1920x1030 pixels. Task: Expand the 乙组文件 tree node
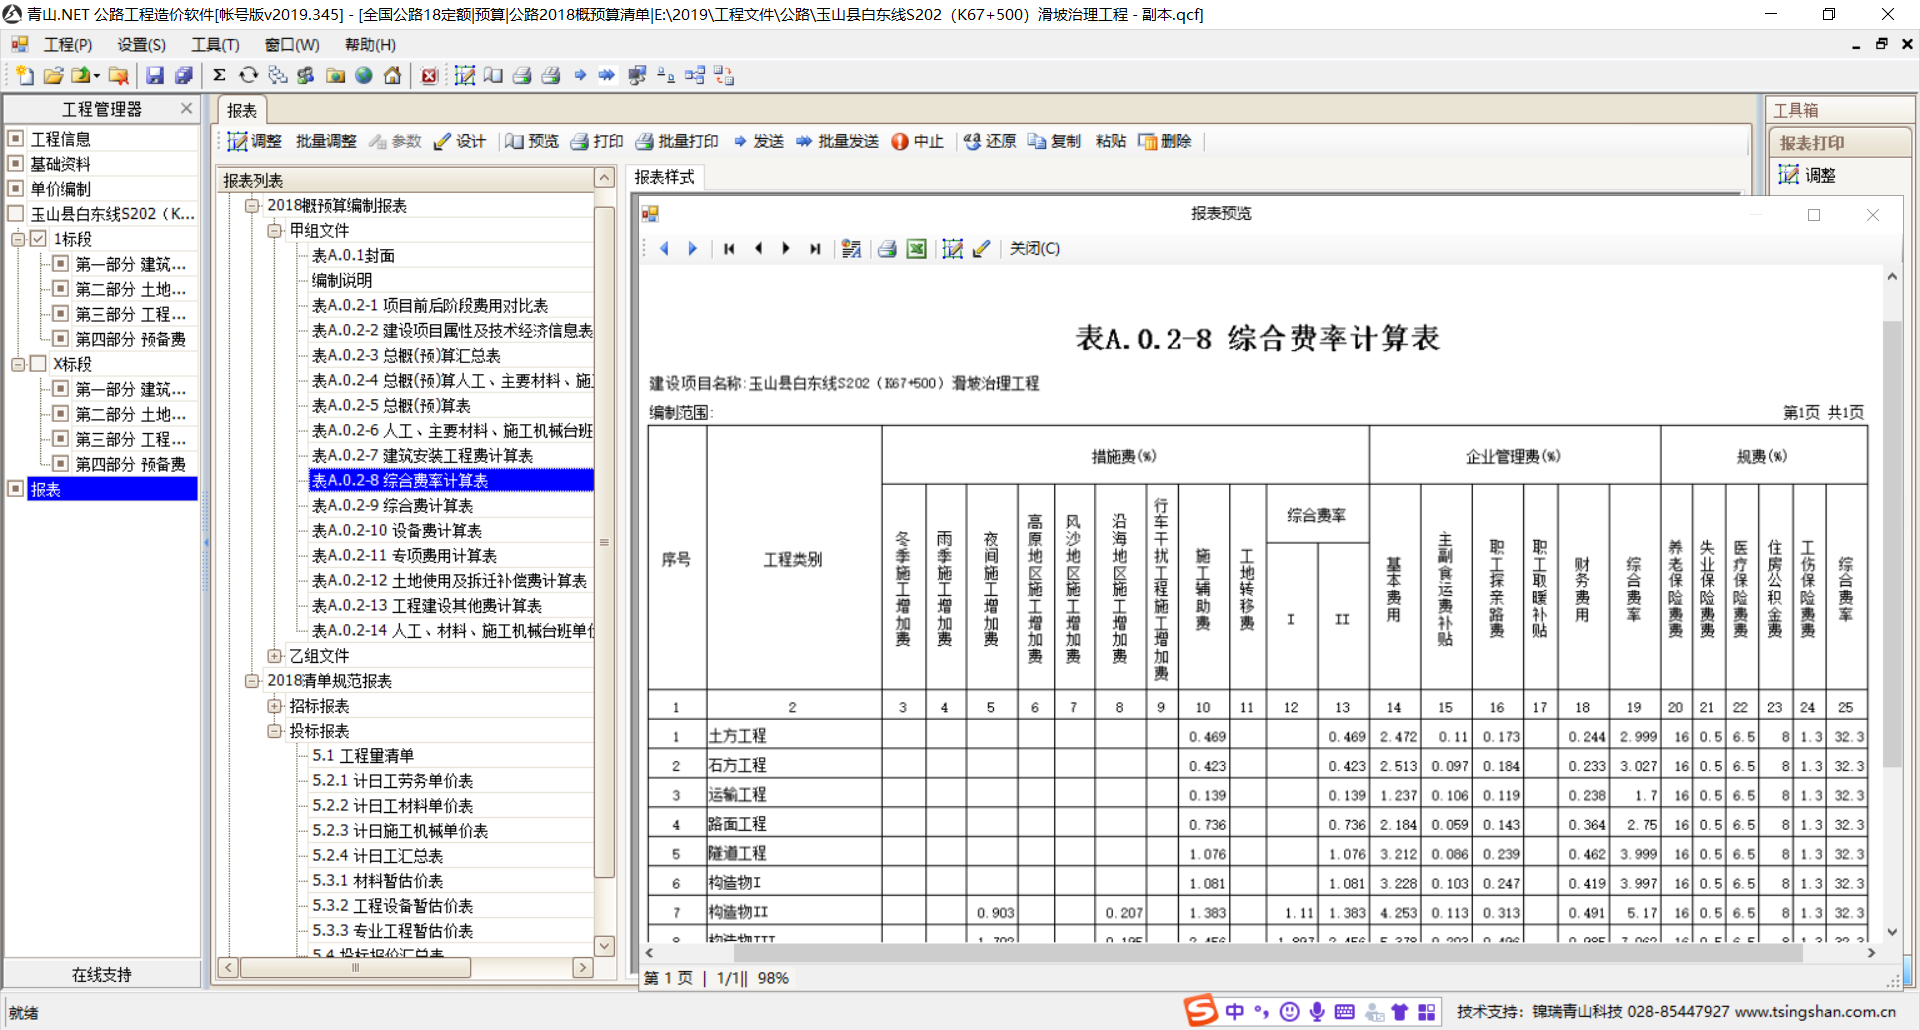point(275,656)
